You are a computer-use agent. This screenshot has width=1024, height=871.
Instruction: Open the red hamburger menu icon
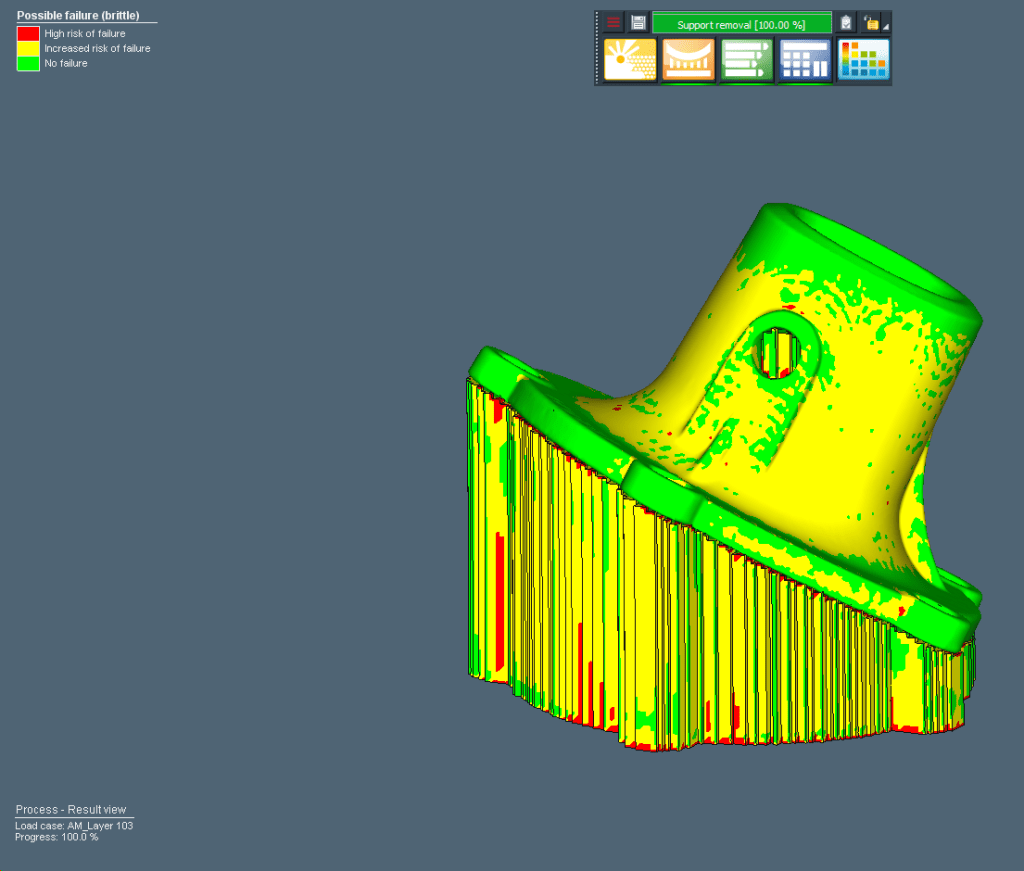tap(614, 23)
